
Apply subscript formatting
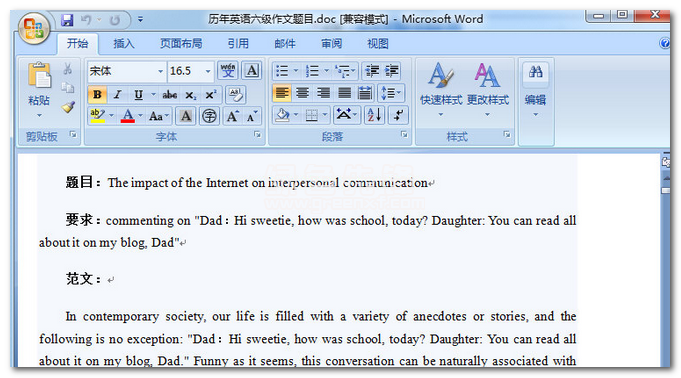click(x=190, y=95)
